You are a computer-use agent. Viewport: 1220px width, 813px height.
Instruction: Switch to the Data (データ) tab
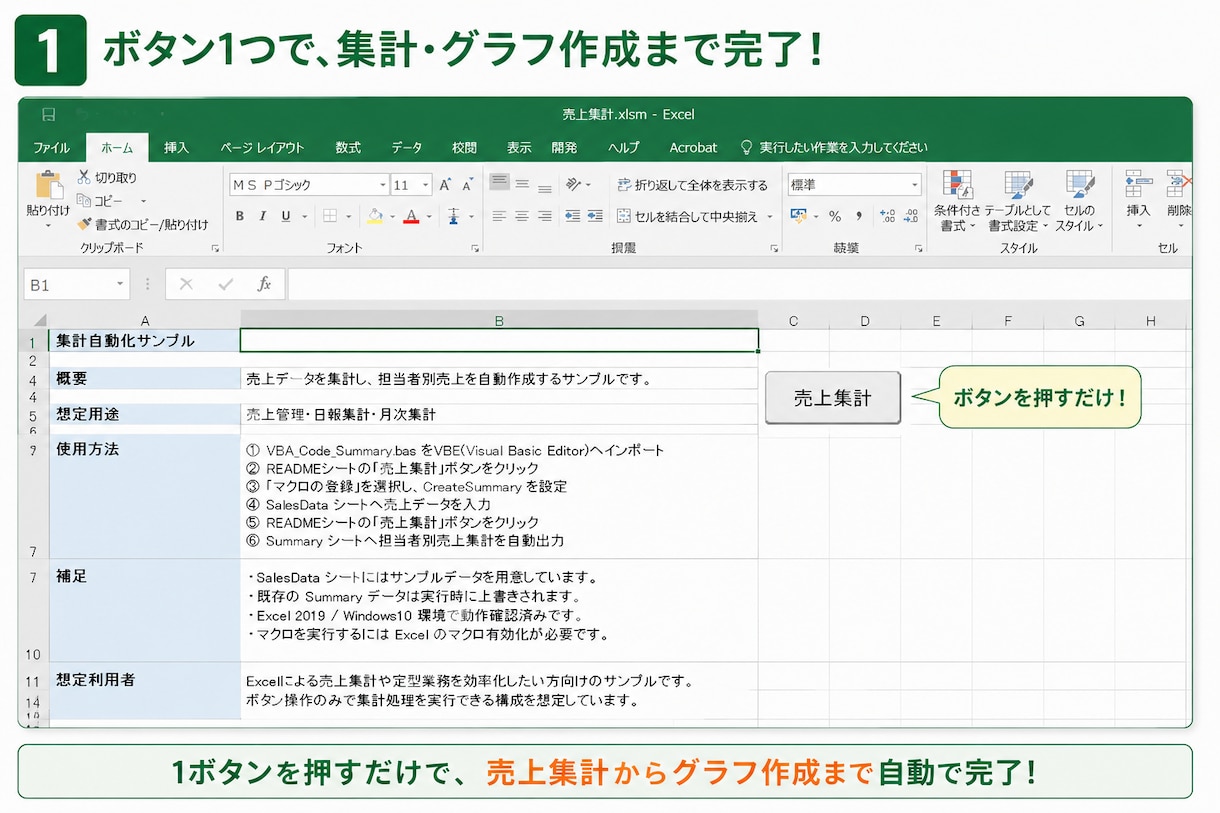pos(407,147)
